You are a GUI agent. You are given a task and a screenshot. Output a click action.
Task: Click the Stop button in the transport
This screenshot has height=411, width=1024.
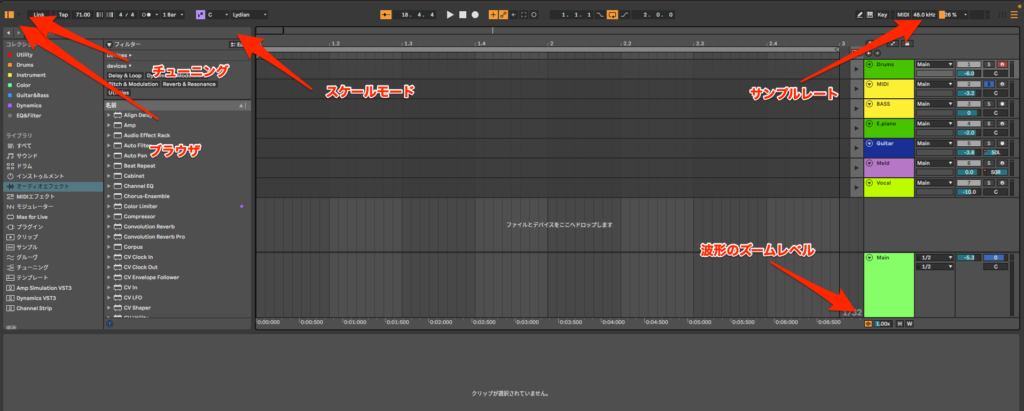(x=463, y=15)
